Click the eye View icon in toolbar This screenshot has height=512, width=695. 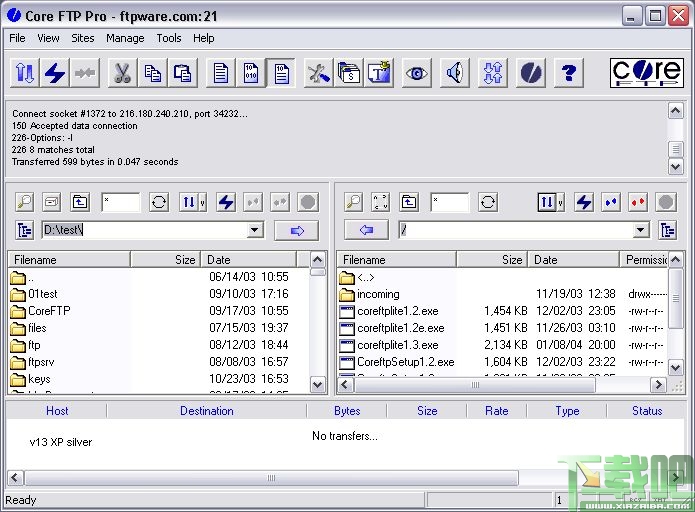point(416,73)
